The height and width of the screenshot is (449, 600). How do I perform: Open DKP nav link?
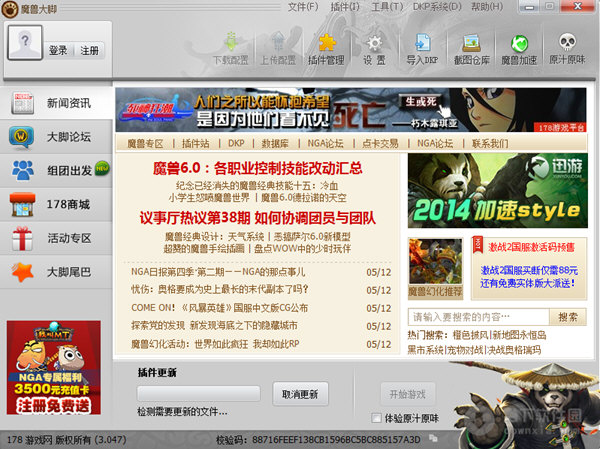point(236,144)
